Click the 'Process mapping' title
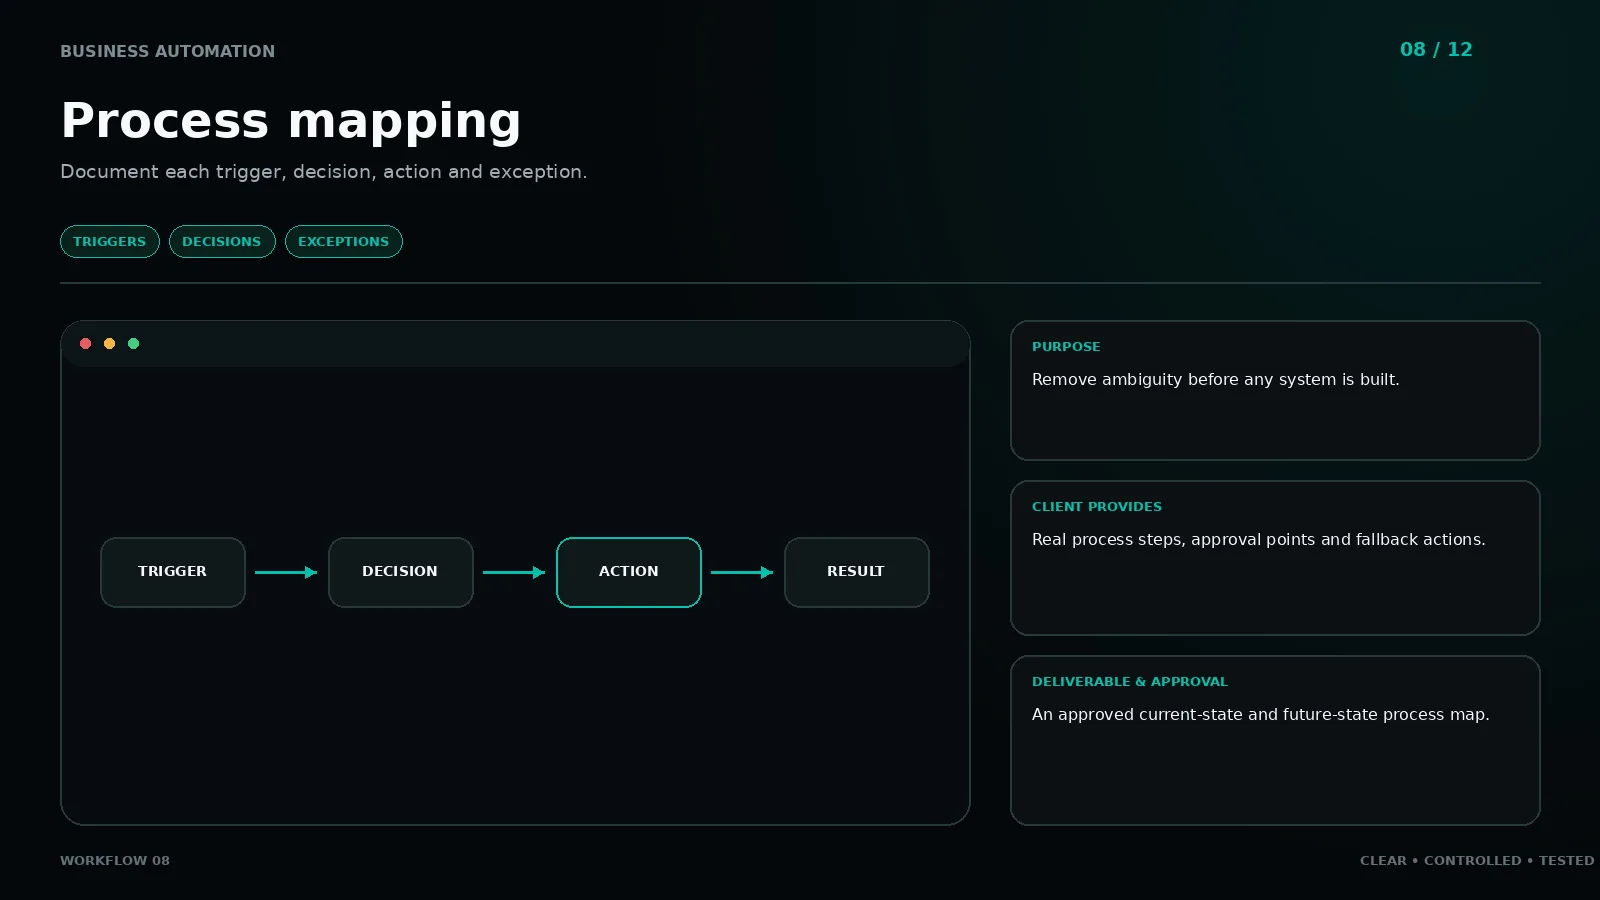Viewport: 1600px width, 900px height. (291, 121)
